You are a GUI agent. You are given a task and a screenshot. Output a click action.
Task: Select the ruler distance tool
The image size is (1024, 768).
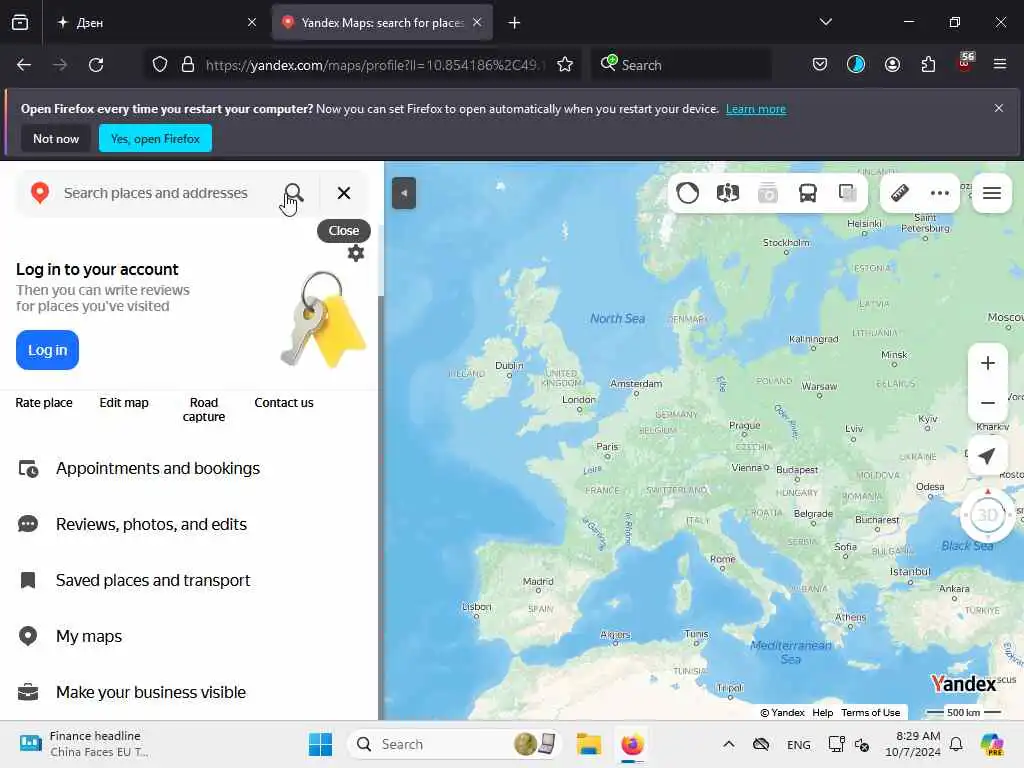(900, 193)
